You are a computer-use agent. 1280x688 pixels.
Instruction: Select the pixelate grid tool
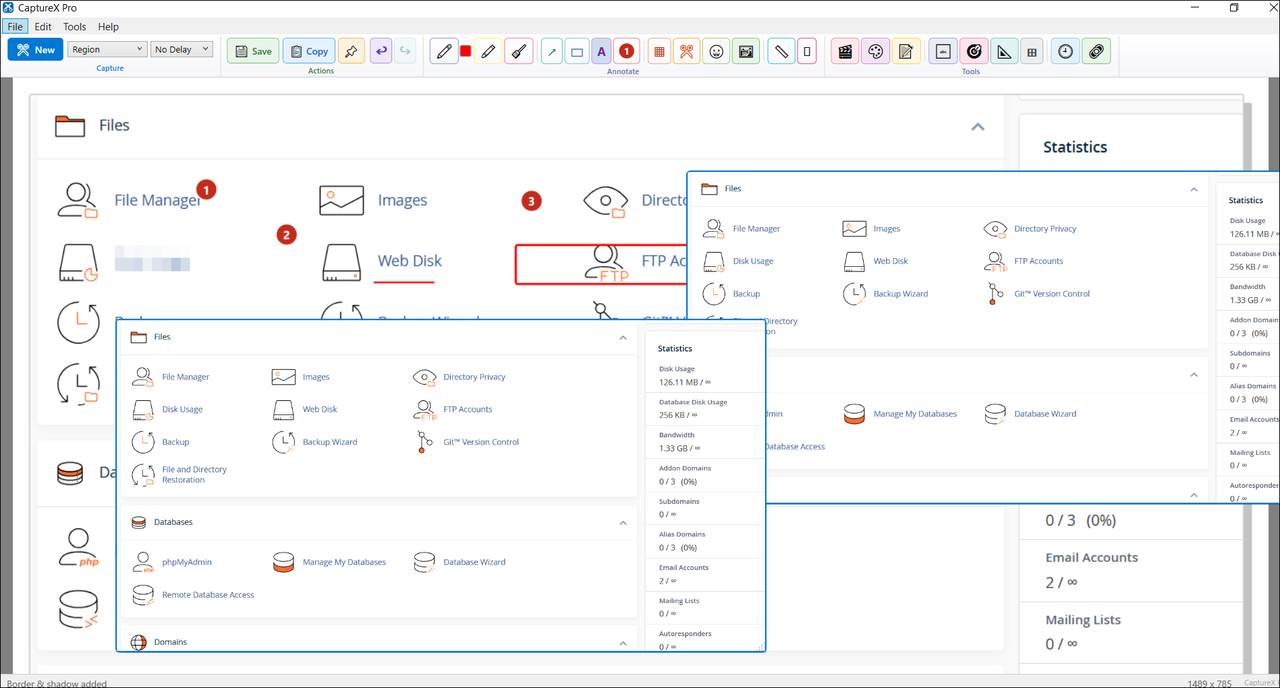pos(659,51)
